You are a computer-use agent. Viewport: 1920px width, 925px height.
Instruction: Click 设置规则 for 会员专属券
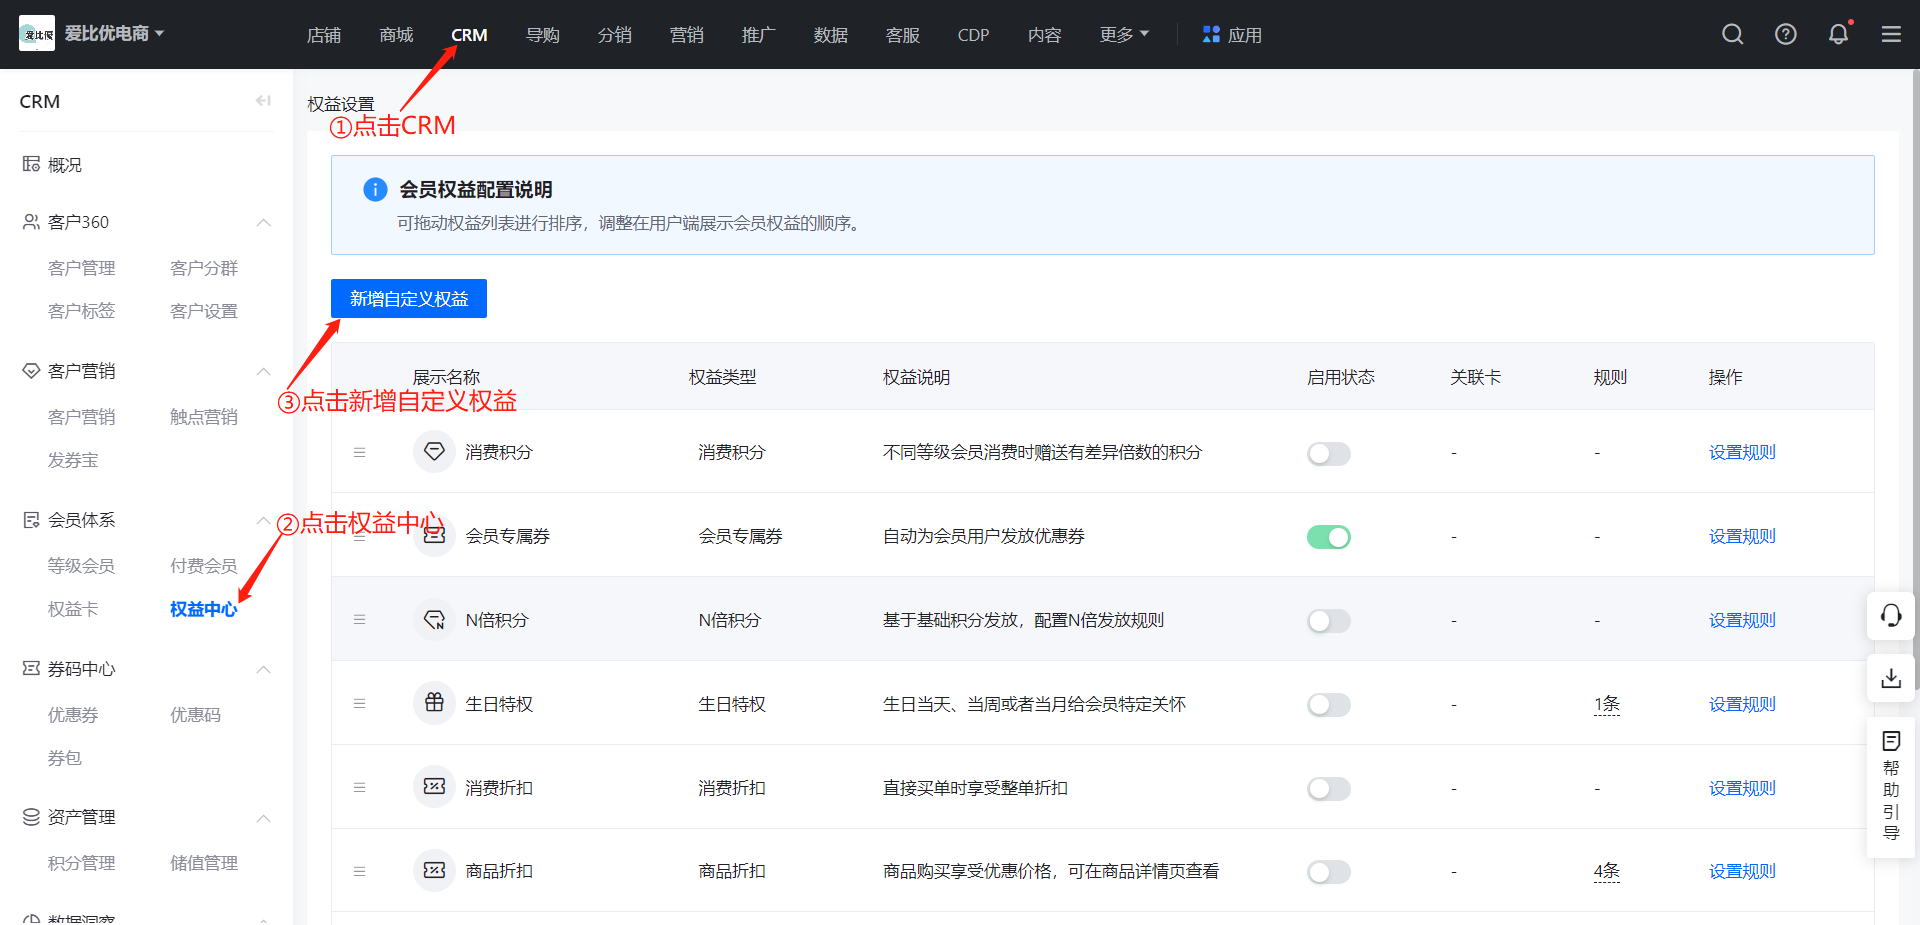[1742, 536]
